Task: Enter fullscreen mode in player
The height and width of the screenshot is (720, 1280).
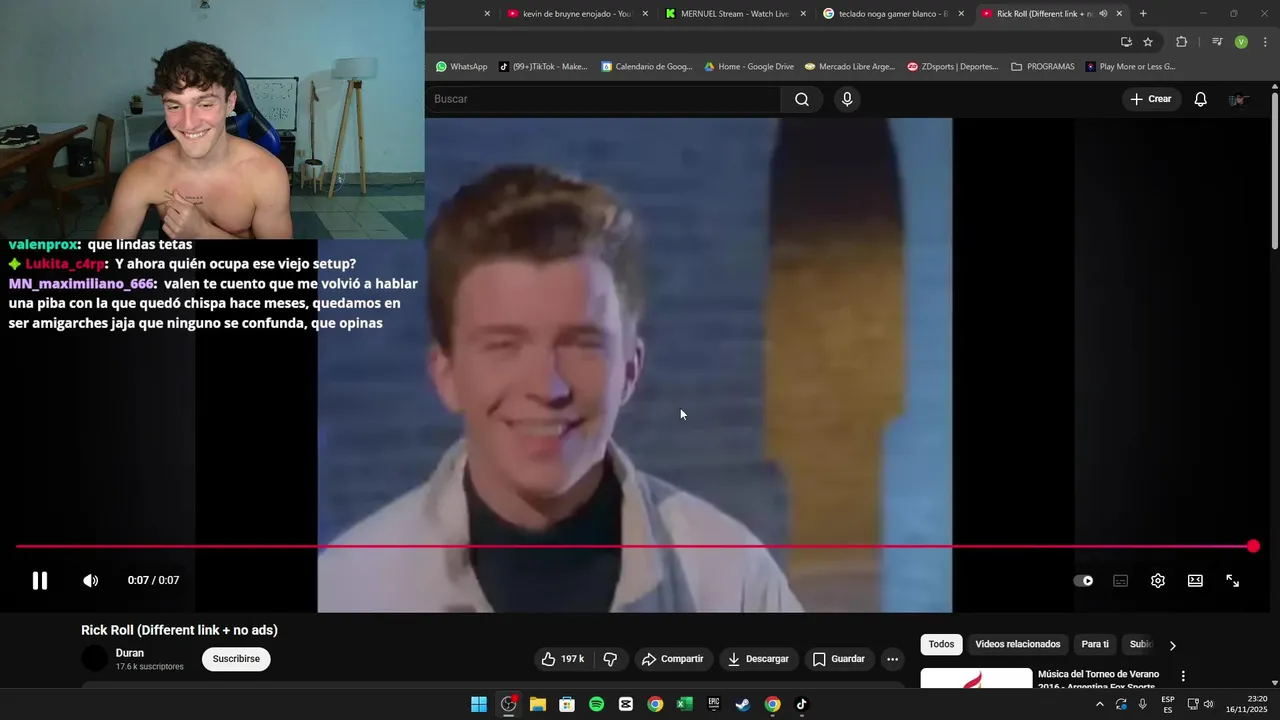Action: (x=1233, y=580)
